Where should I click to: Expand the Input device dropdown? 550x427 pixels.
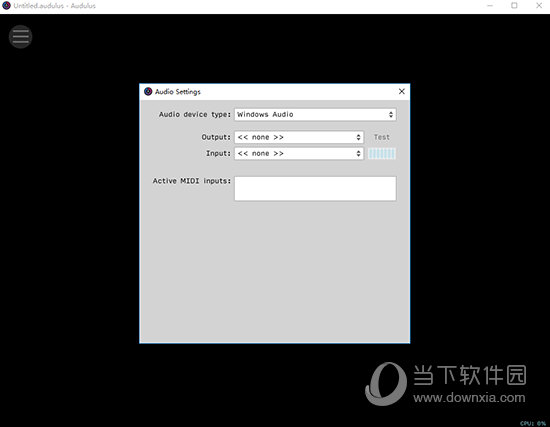[x=299, y=153]
